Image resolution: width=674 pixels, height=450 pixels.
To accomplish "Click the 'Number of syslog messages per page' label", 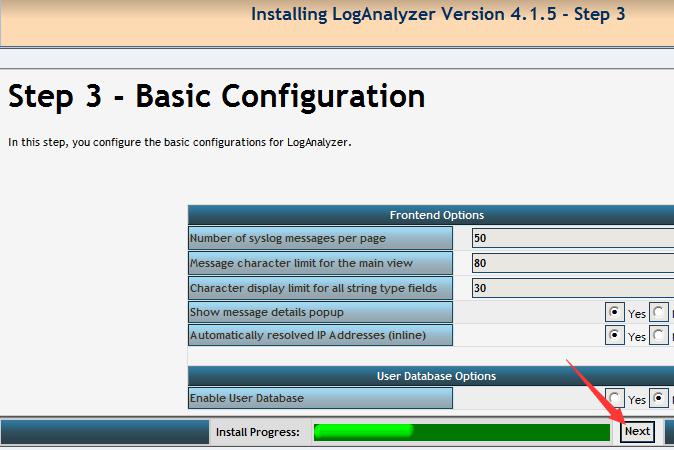I will click(x=320, y=239).
